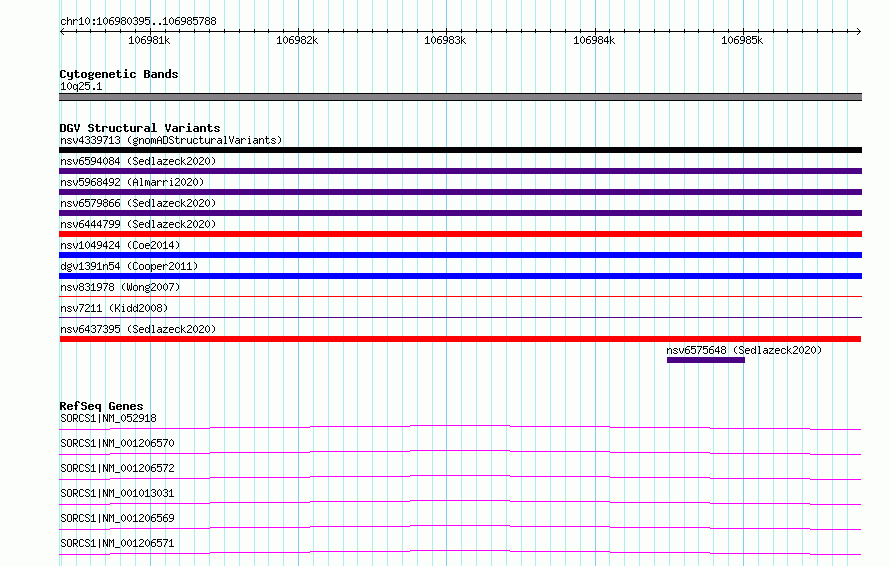The width and height of the screenshot is (890, 566).
Task: Click the purple nsv5968492 variant bar
Action: 460,192
